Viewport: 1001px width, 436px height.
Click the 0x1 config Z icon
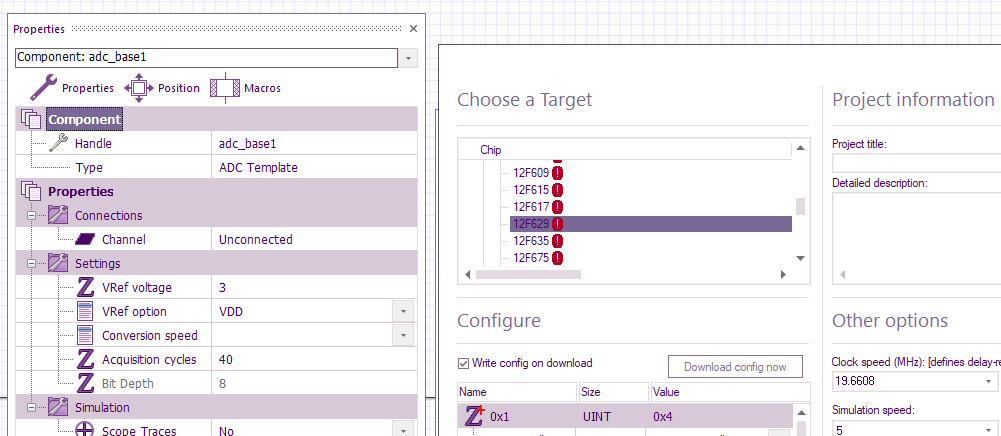[474, 416]
